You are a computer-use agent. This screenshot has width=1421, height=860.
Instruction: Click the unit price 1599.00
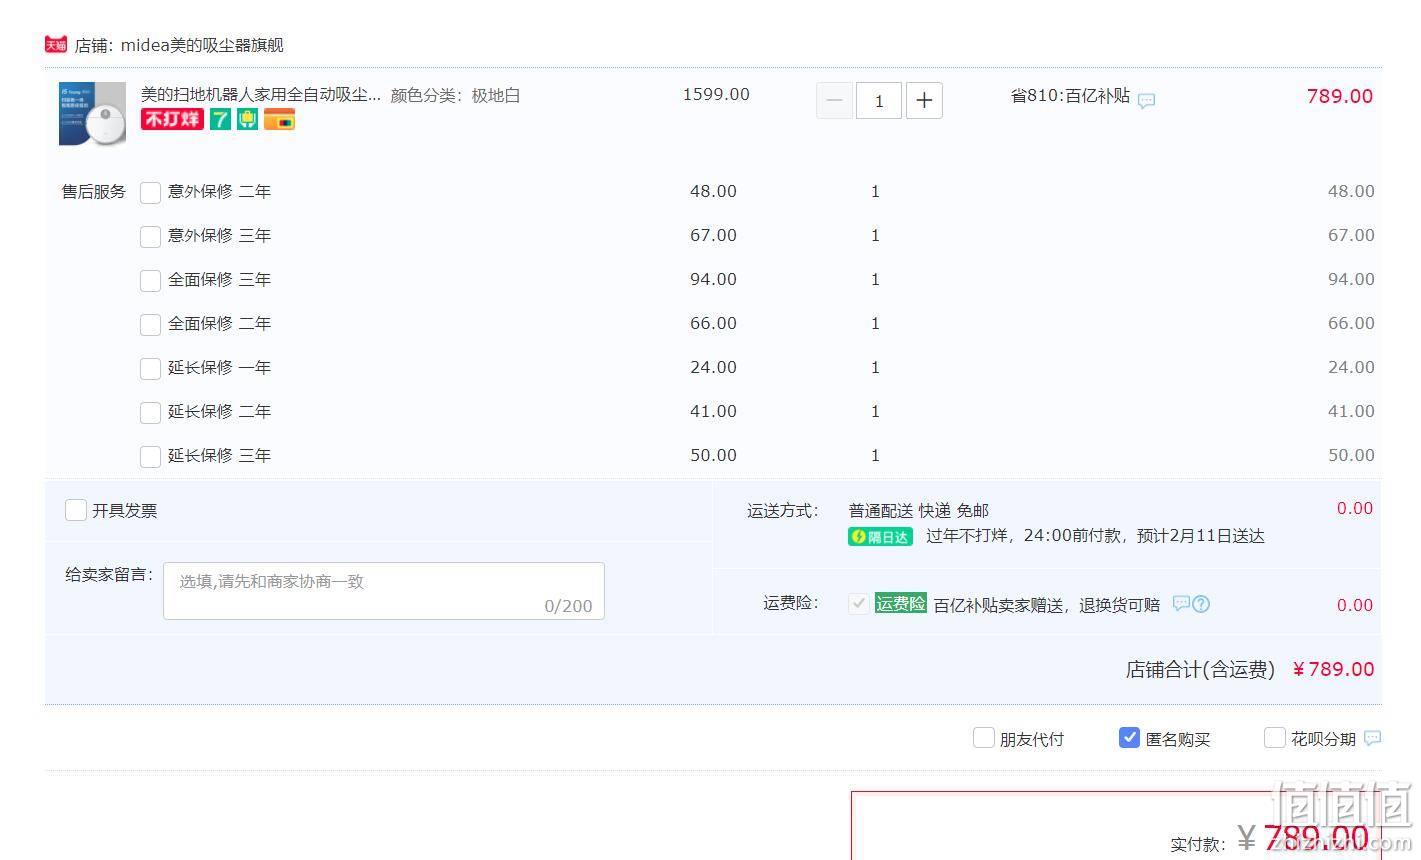pos(716,94)
